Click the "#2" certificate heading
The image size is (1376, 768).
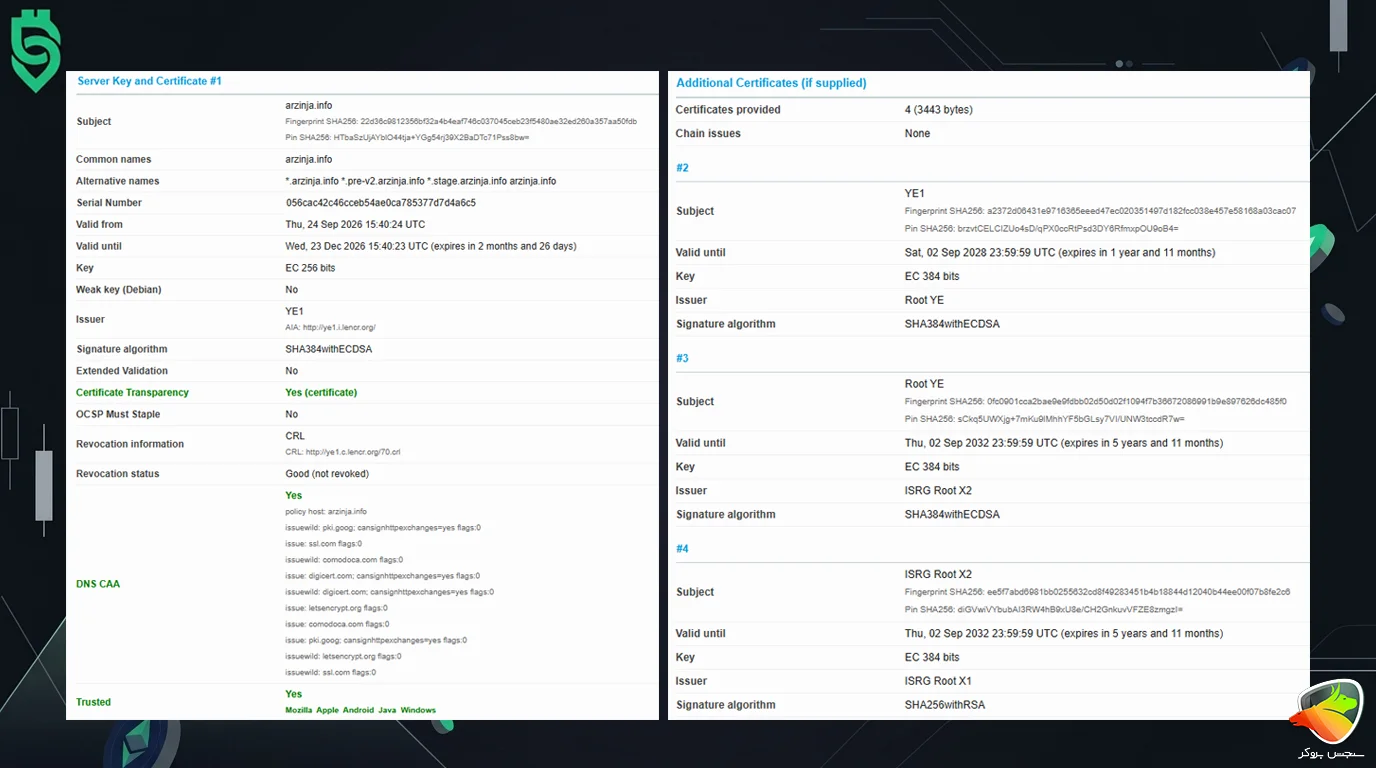(x=683, y=168)
